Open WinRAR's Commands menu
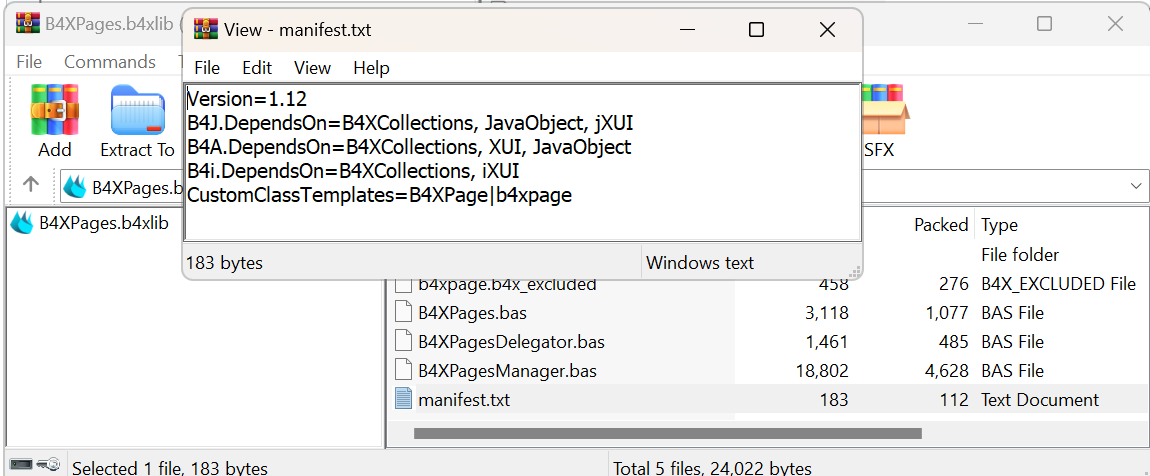Image resolution: width=1150 pixels, height=476 pixels. pyautogui.click(x=110, y=62)
